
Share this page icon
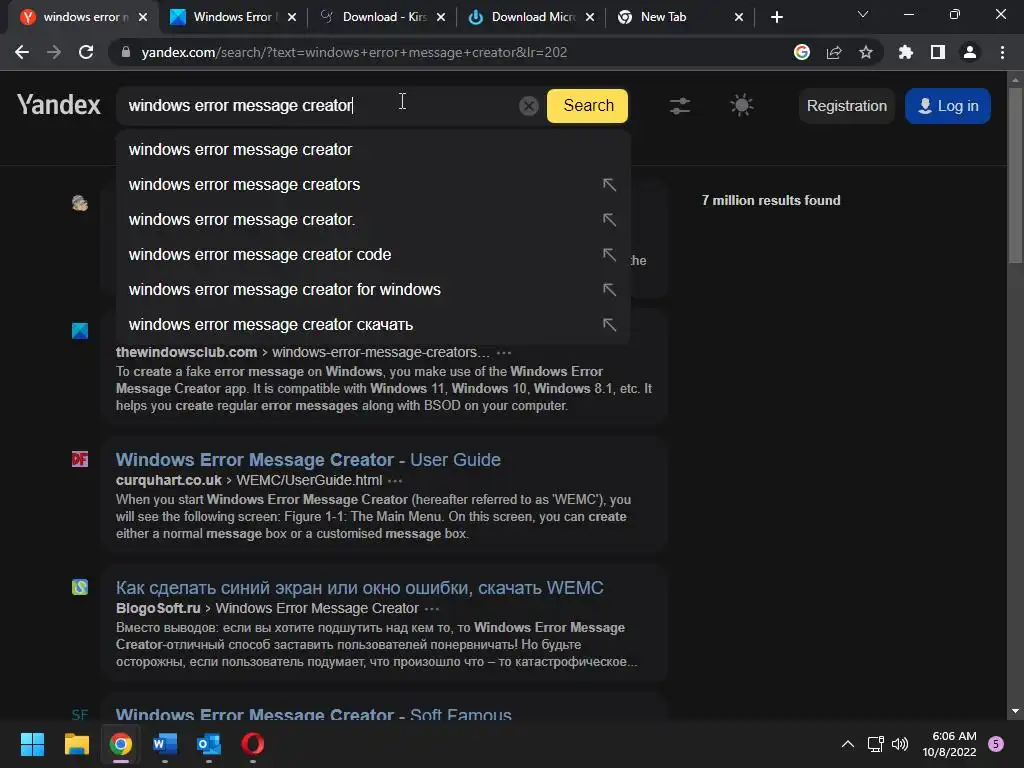tap(834, 52)
